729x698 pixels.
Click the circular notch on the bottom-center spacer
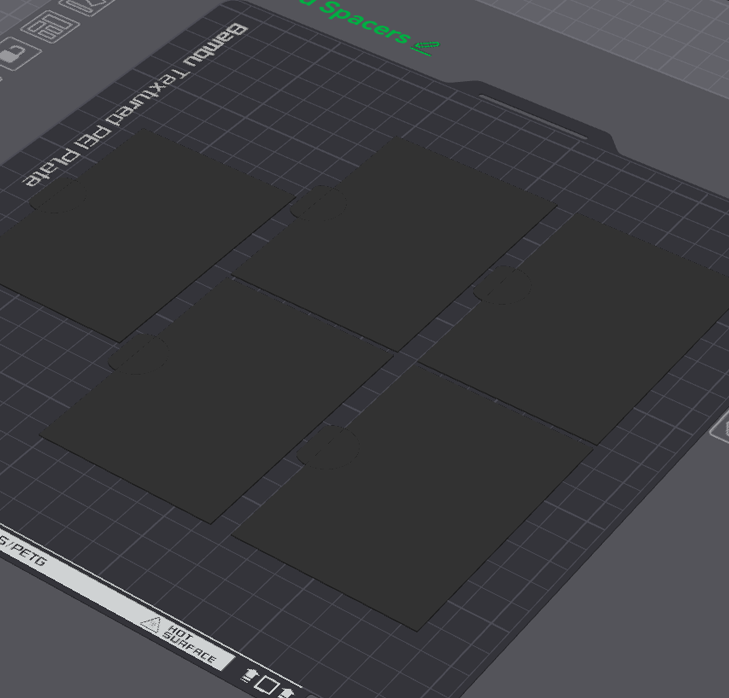pyautogui.click(x=328, y=446)
